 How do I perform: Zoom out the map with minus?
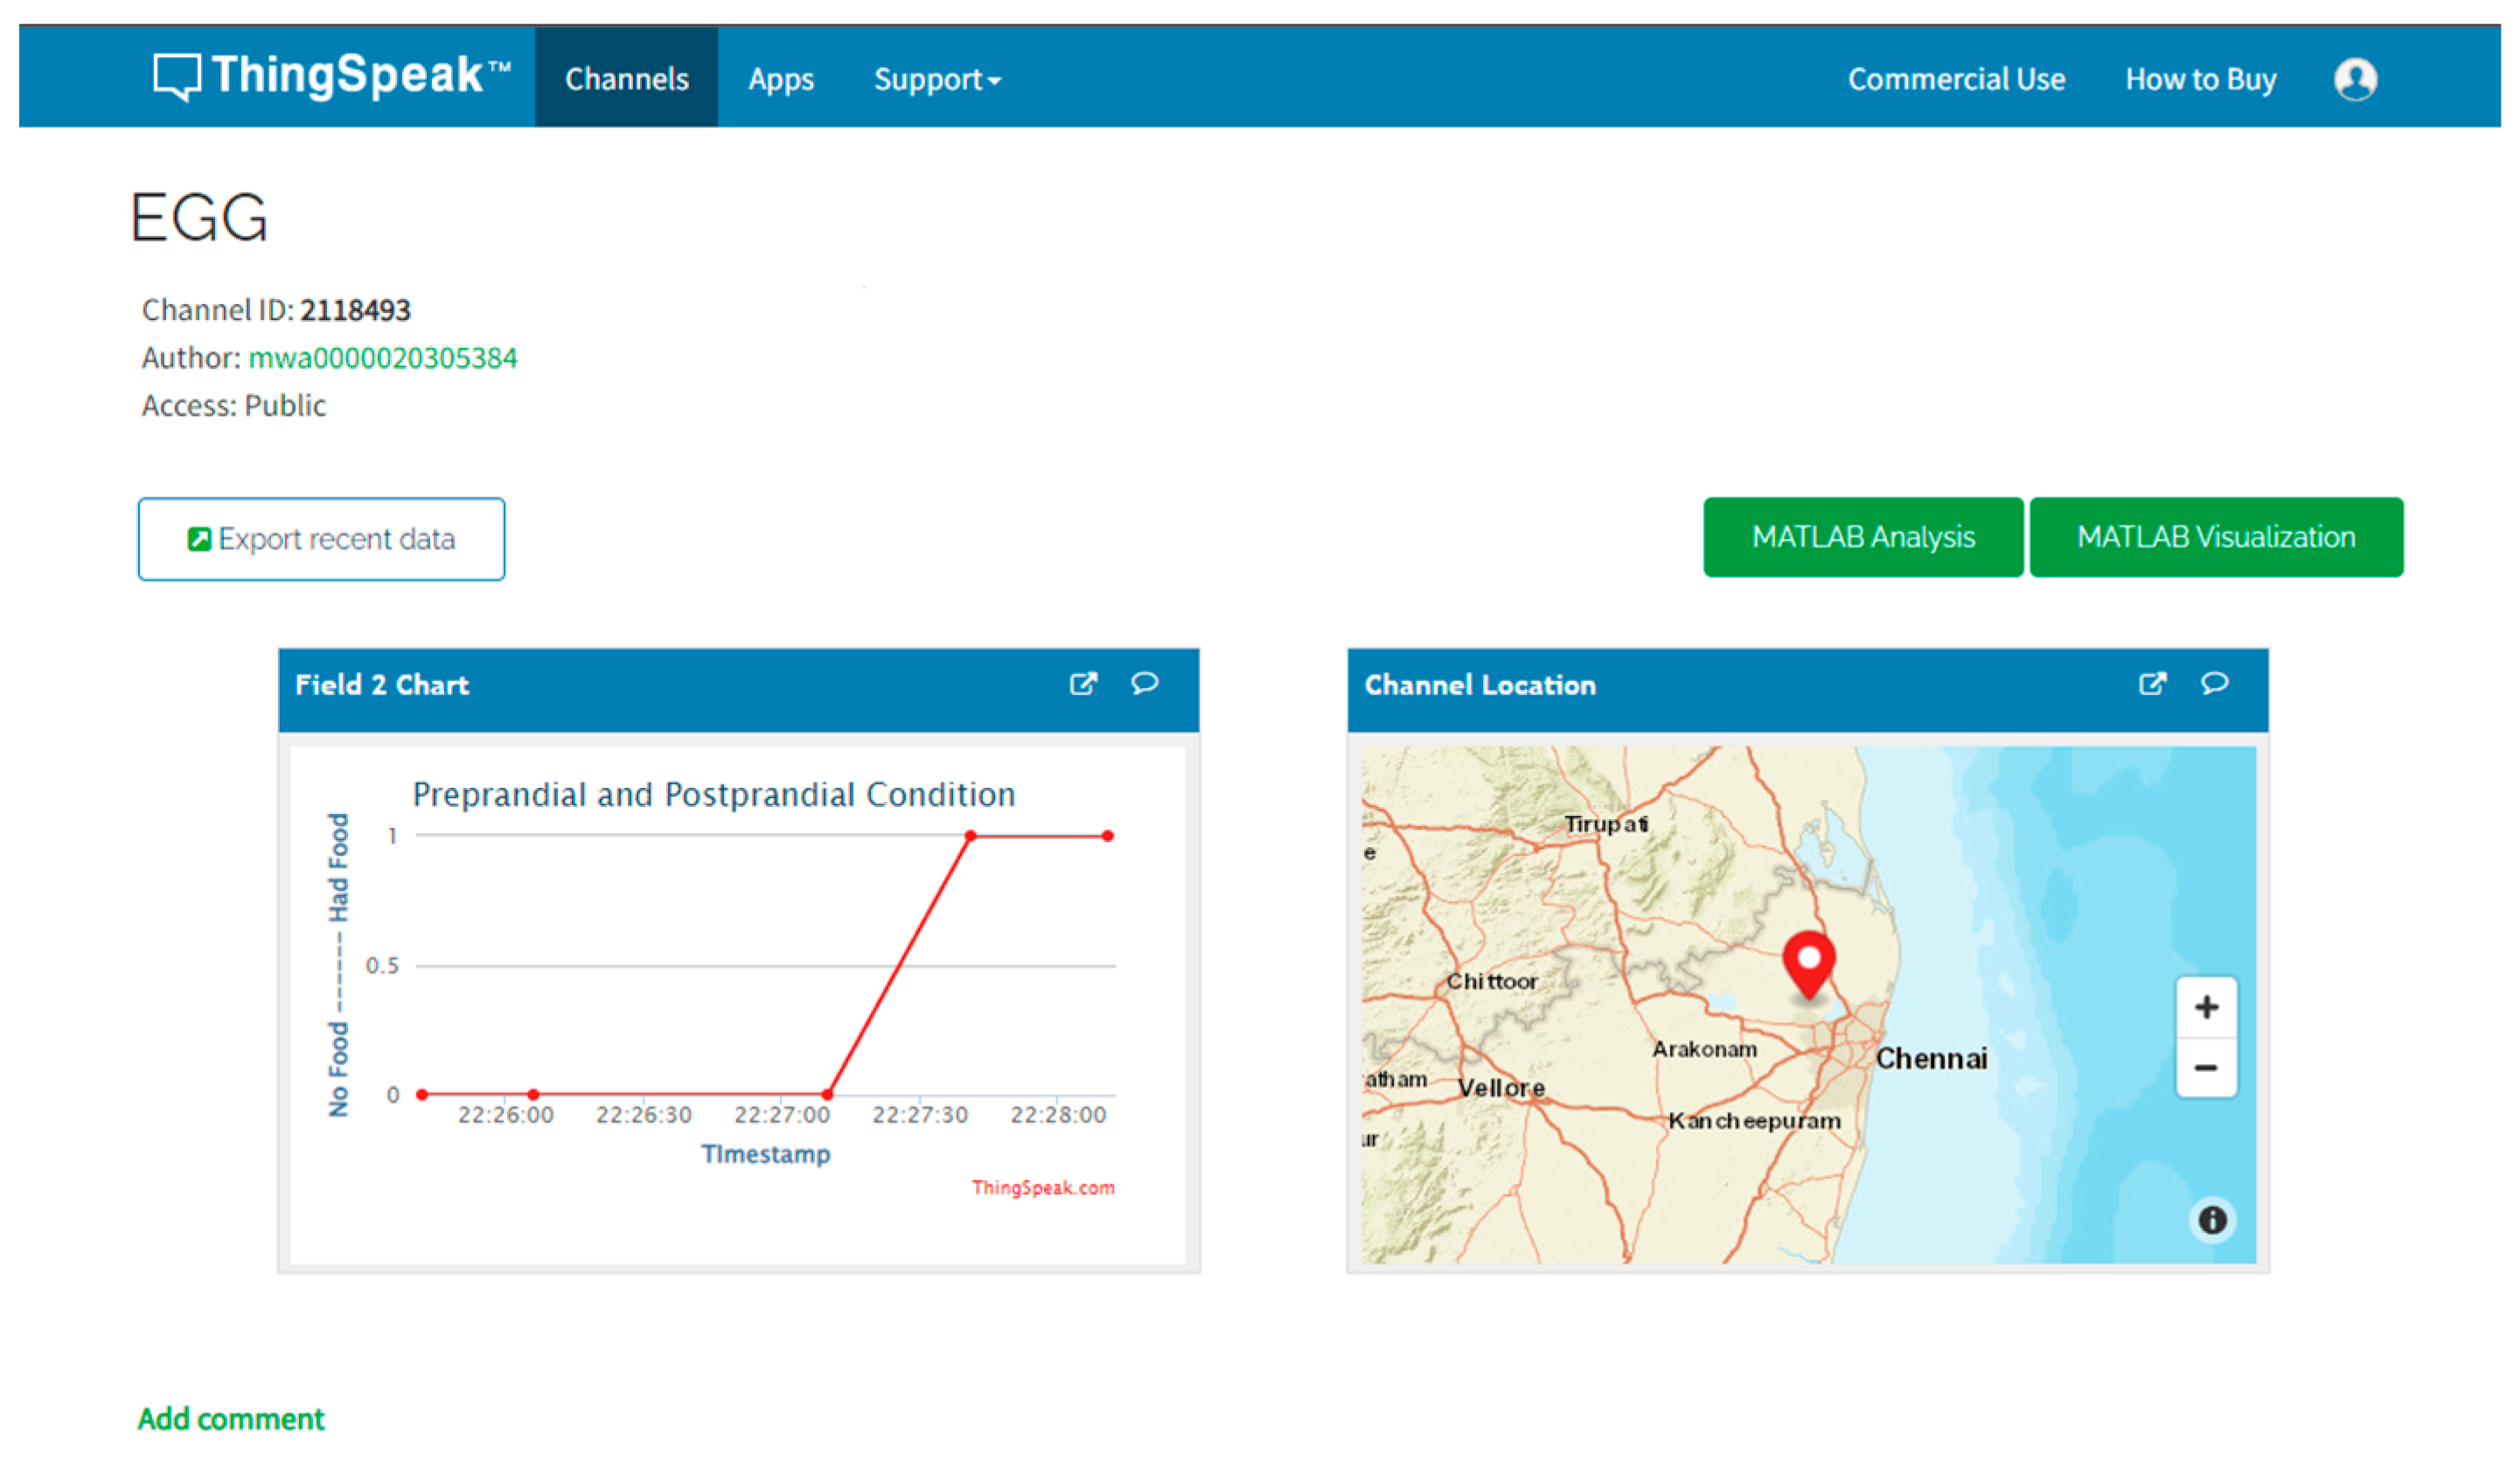coord(2206,1067)
